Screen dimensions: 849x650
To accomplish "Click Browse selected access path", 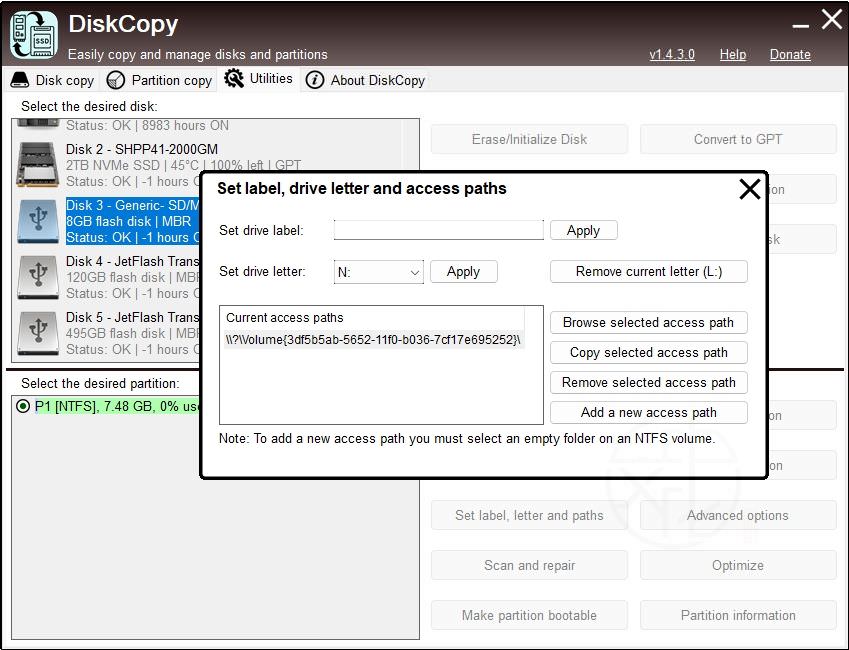I will [x=648, y=322].
